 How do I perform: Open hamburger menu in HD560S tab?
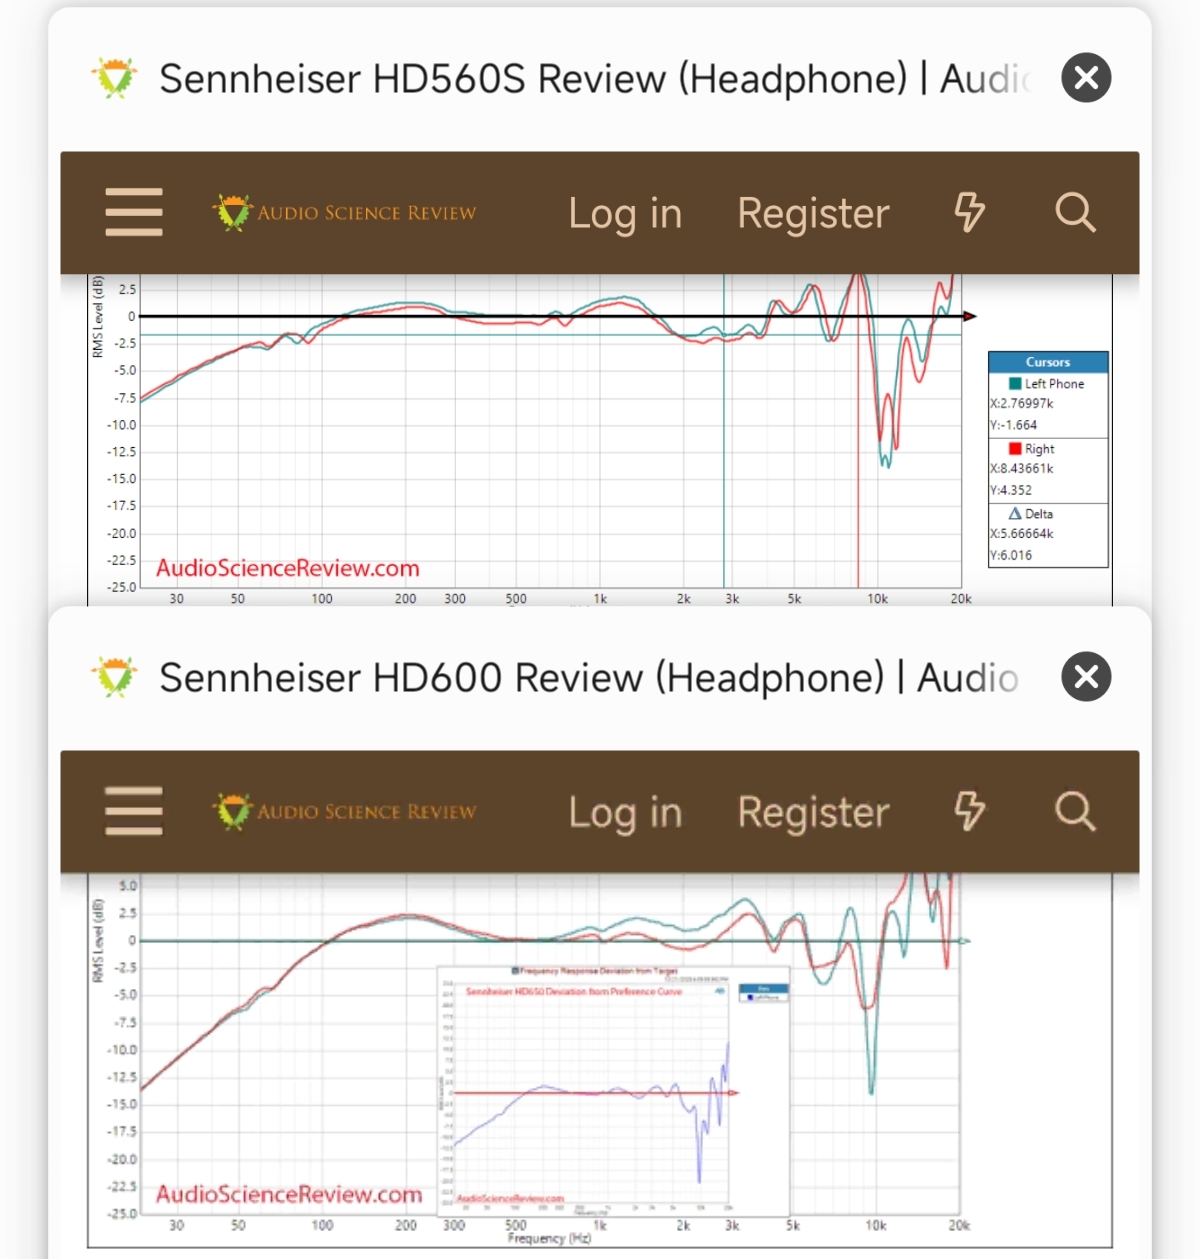click(134, 212)
